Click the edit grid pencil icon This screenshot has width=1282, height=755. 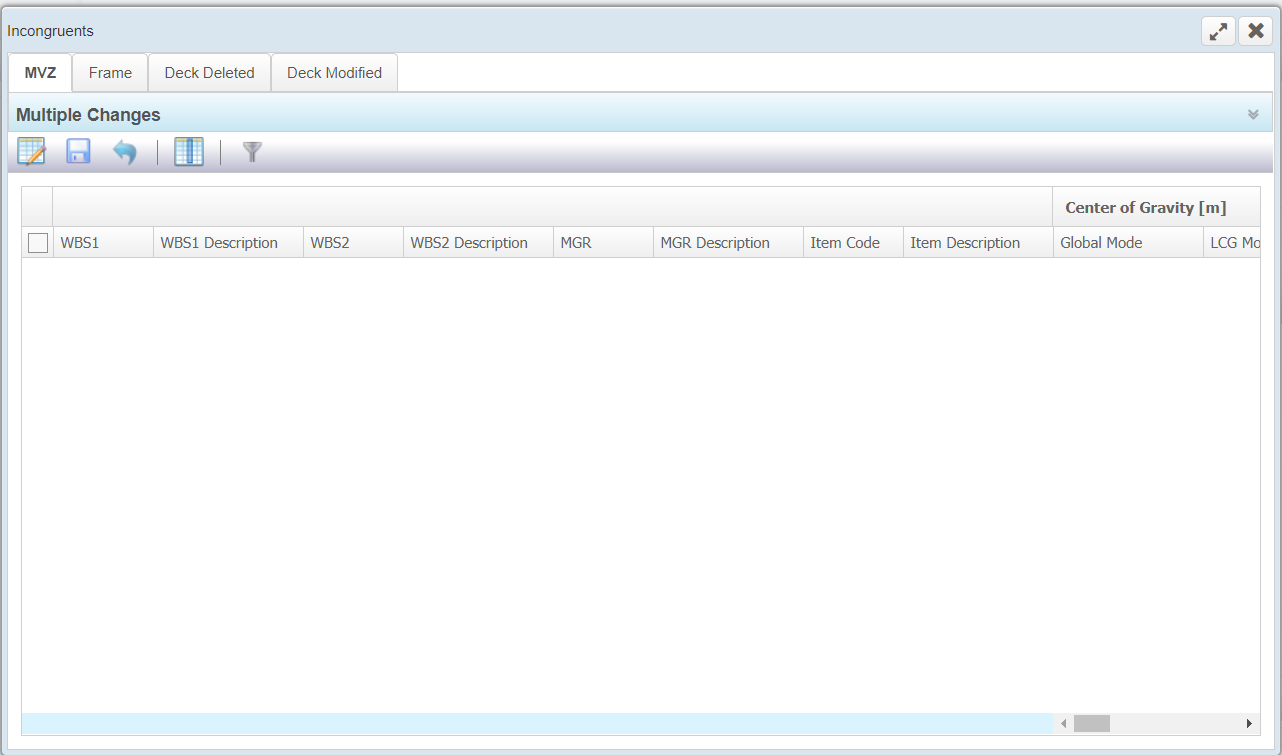pyautogui.click(x=32, y=152)
